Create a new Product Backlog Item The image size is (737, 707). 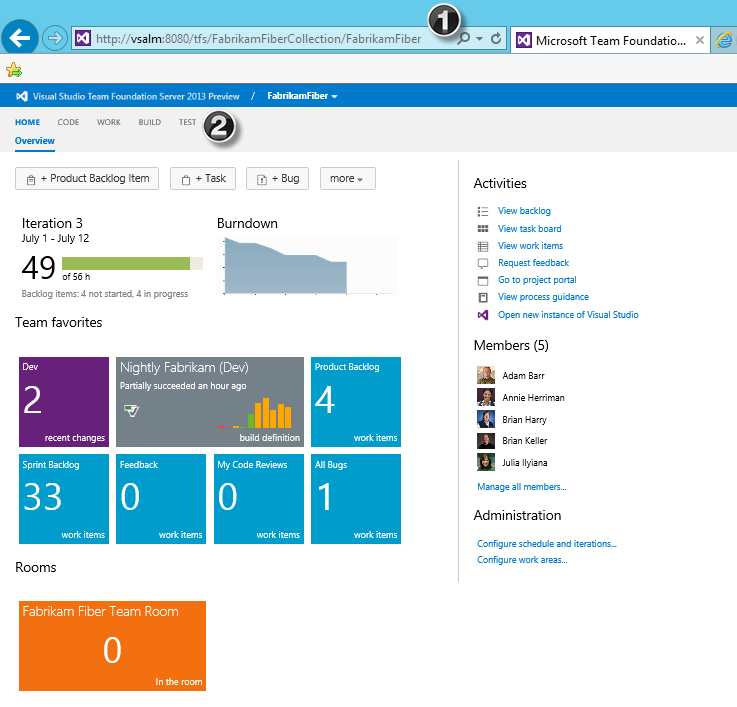click(x=87, y=179)
